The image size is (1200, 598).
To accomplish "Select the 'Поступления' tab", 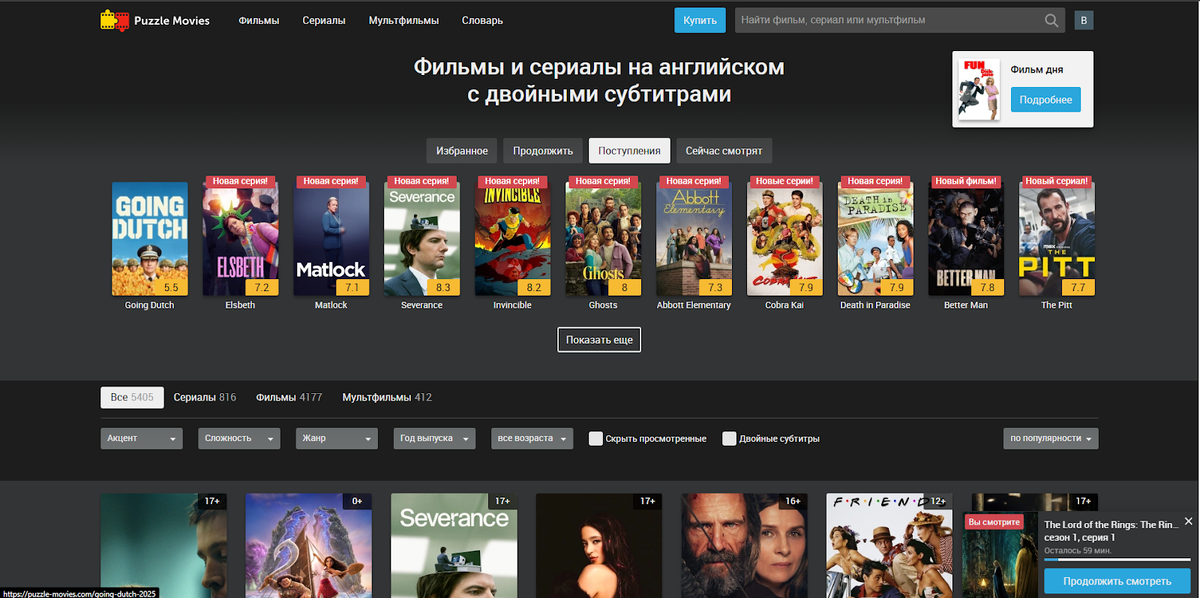I will [x=629, y=151].
